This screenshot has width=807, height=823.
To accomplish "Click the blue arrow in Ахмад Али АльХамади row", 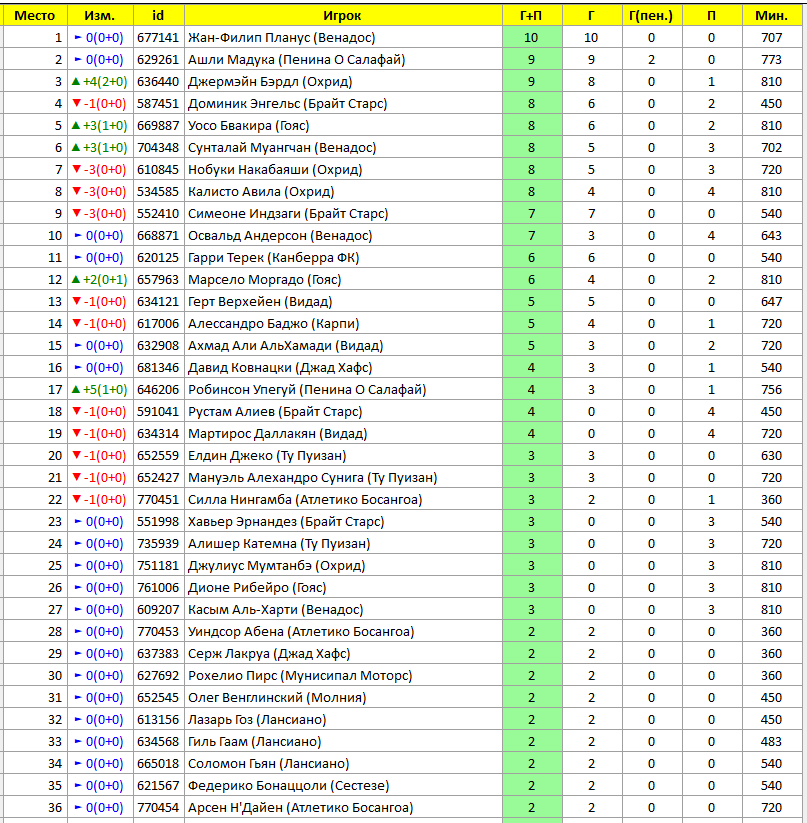I will pos(78,346).
